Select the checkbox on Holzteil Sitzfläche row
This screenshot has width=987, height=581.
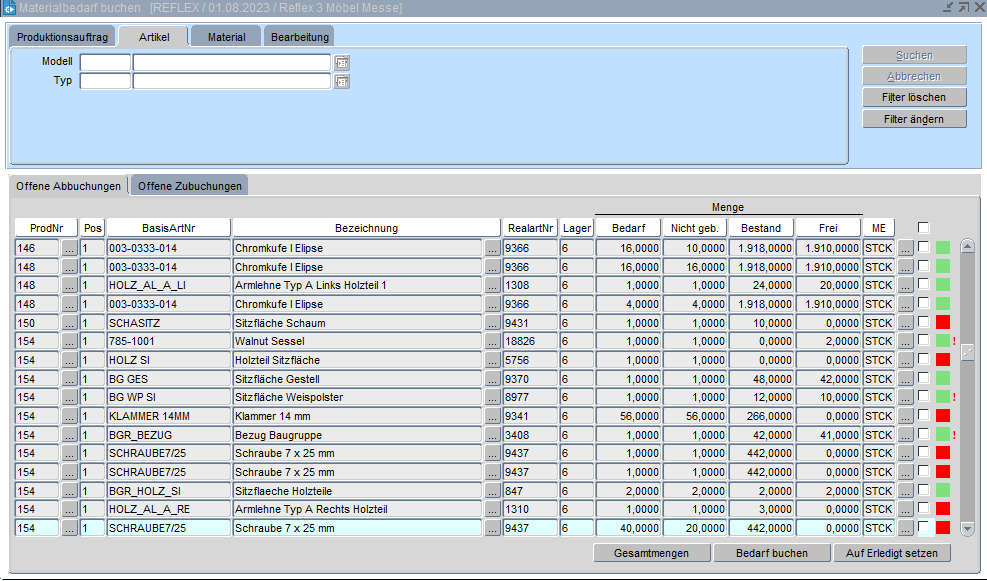[923, 360]
